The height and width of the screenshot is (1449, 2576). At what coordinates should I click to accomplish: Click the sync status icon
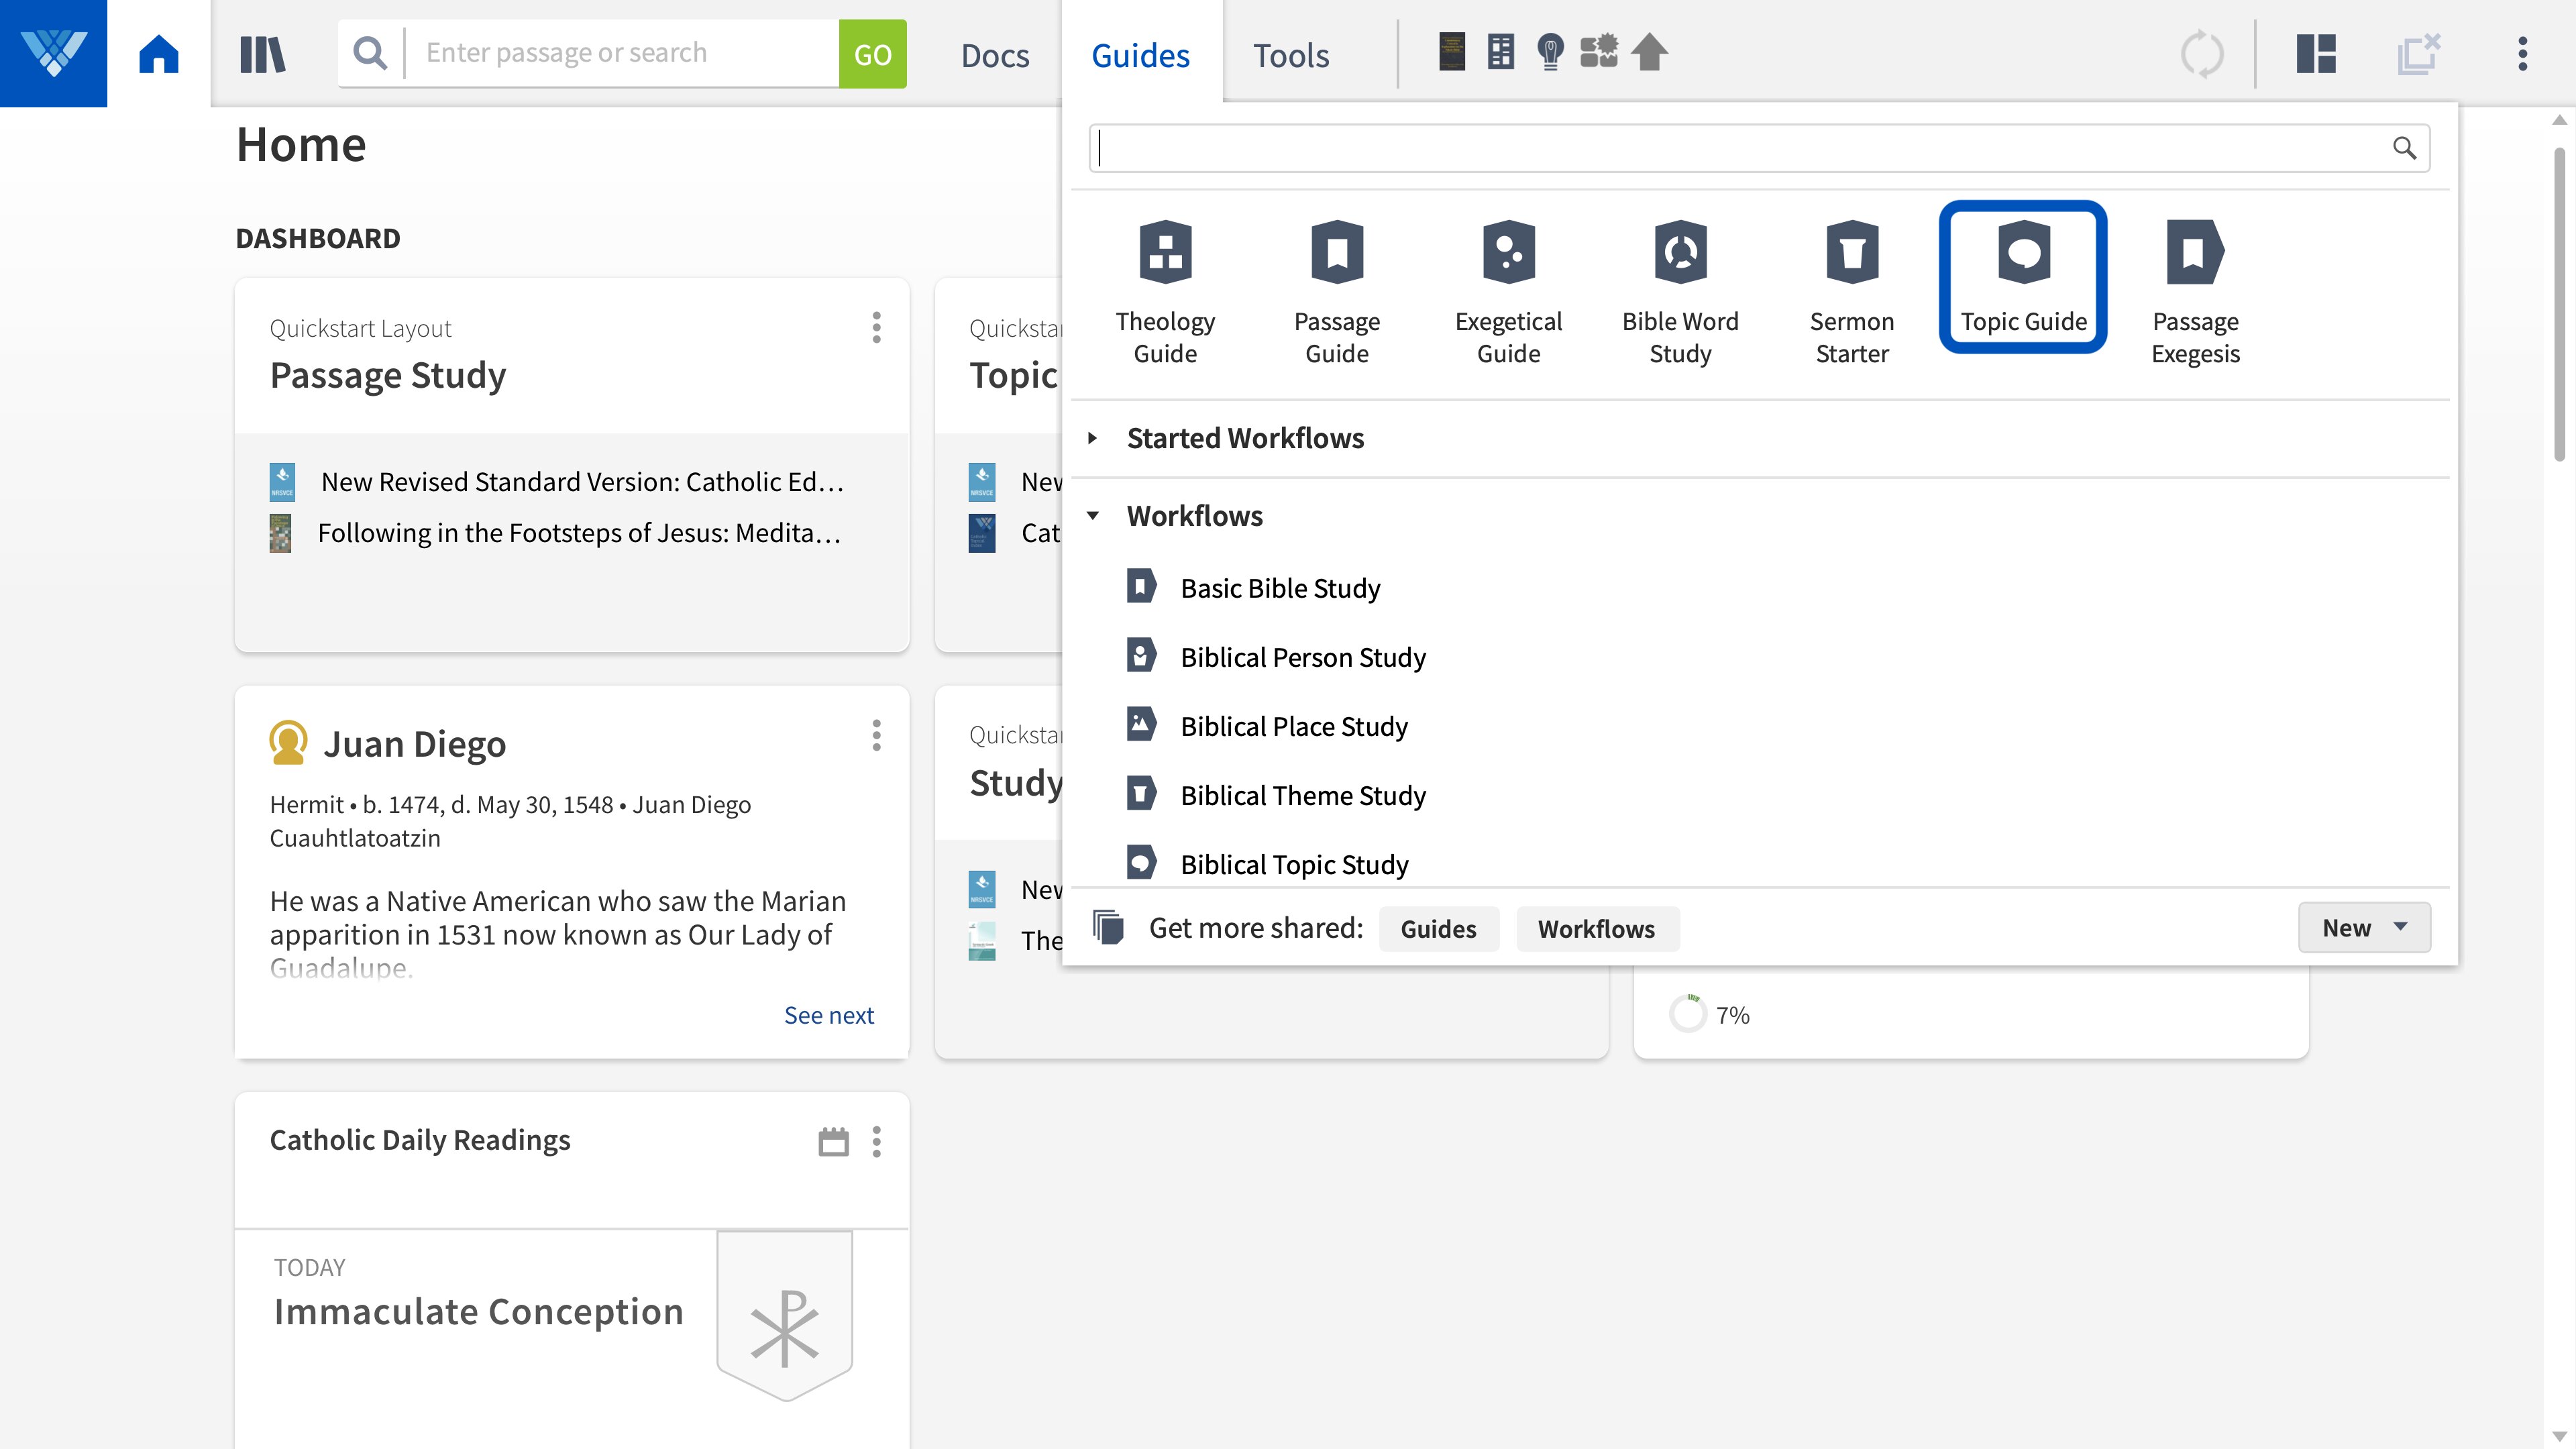2202,54
